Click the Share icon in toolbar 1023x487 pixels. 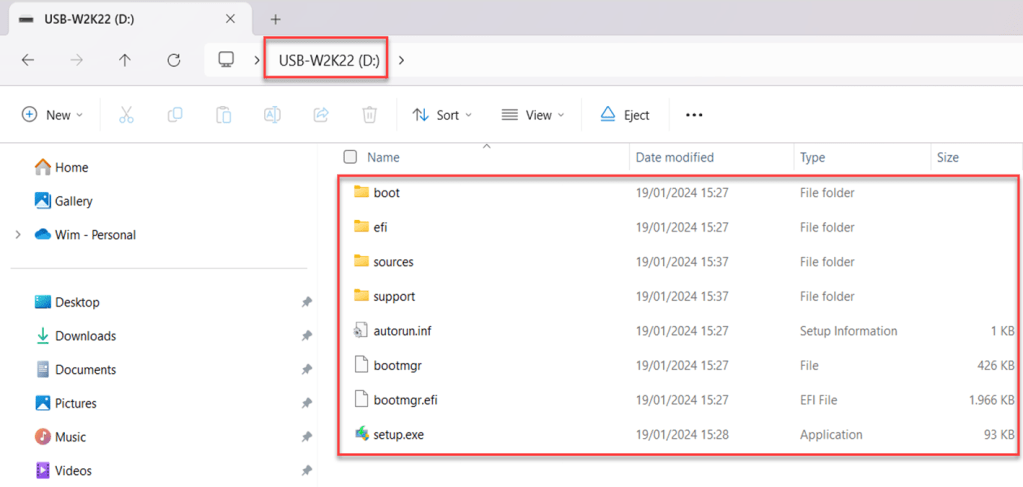(321, 115)
